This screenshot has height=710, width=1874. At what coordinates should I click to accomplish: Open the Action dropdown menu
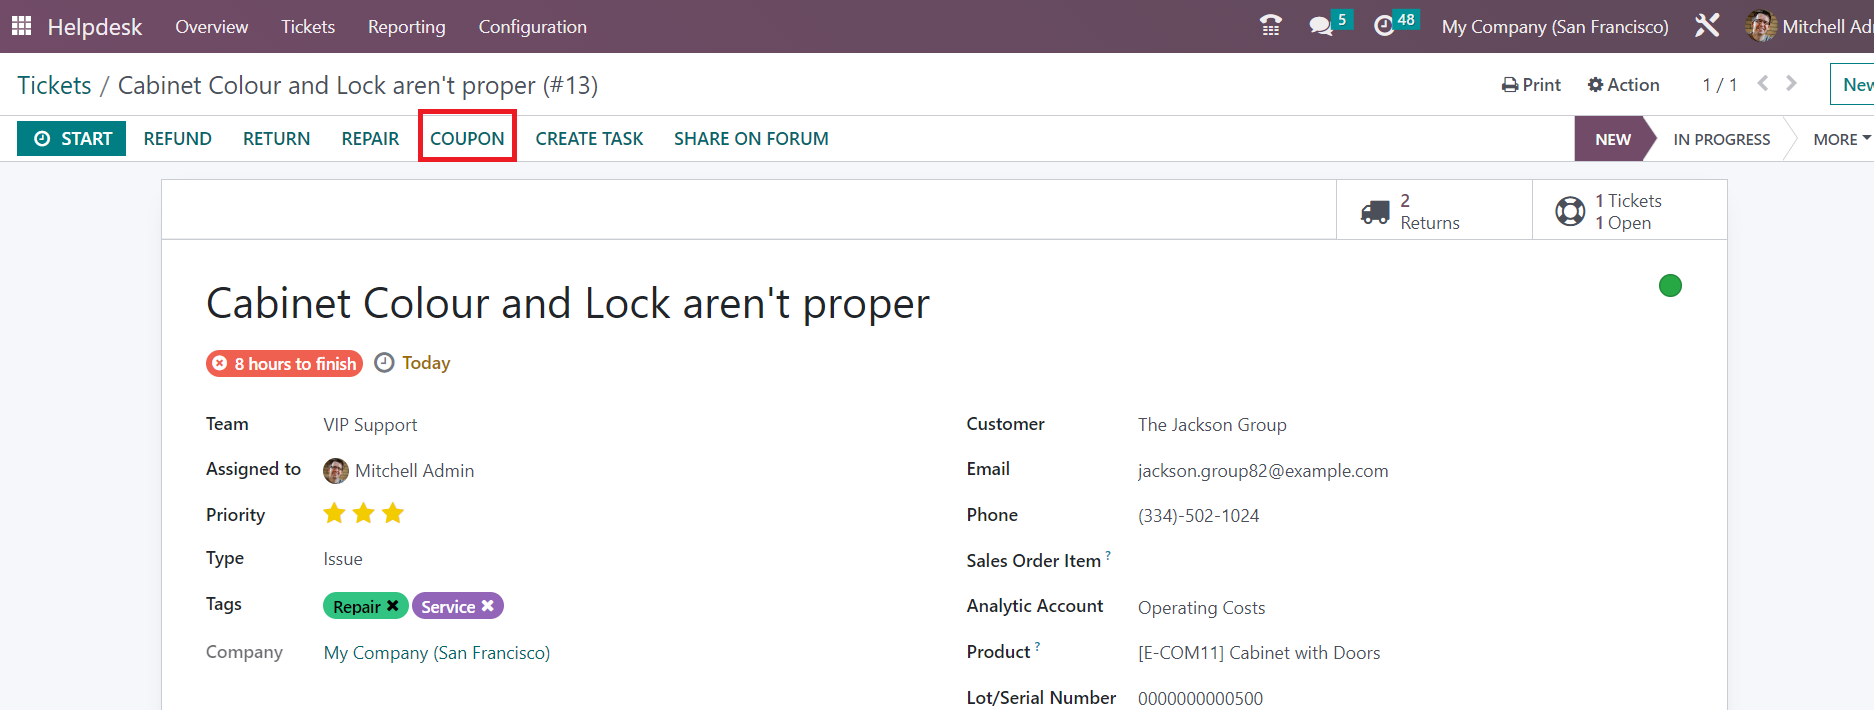[x=1624, y=85]
